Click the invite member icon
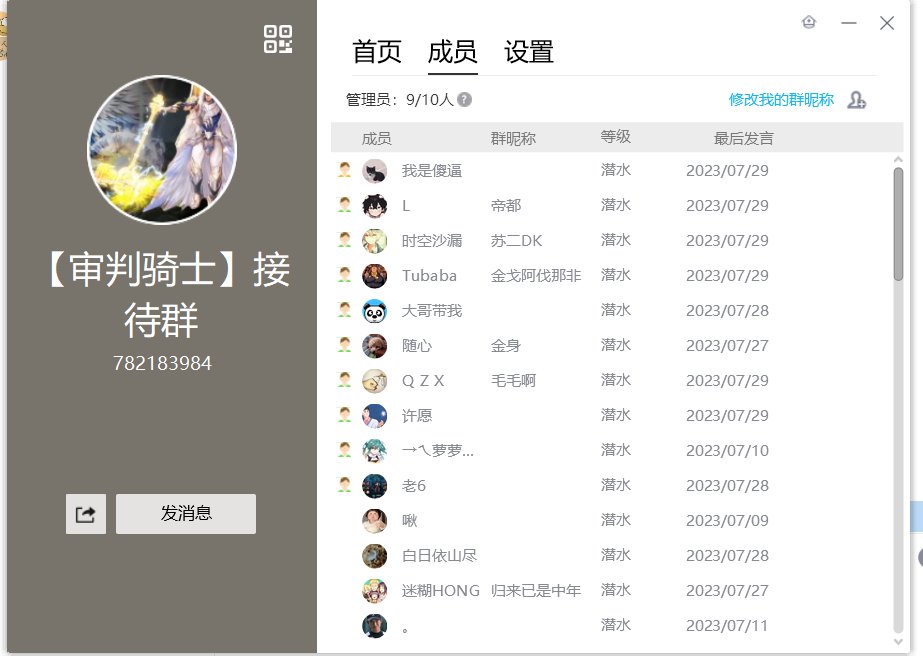Screen dimensions: 923x656 [x=856, y=100]
